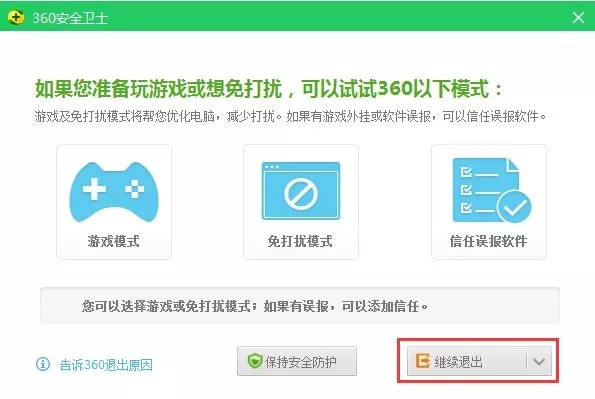Expand the dropdown arrow beside 继续退出

tap(539, 361)
